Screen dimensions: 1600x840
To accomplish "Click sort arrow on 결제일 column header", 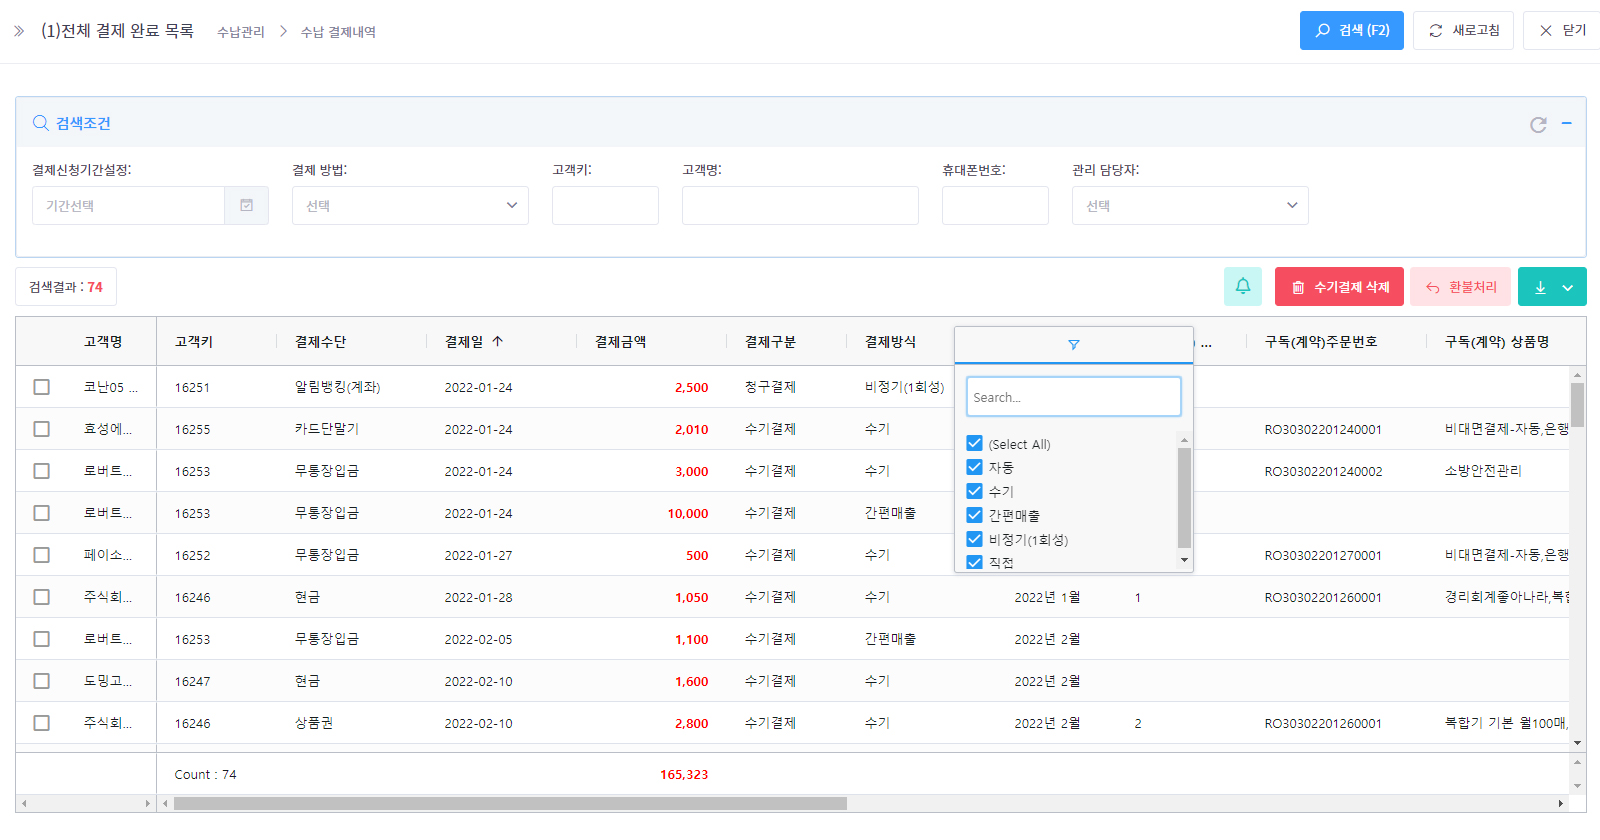I will pyautogui.click(x=498, y=342).
